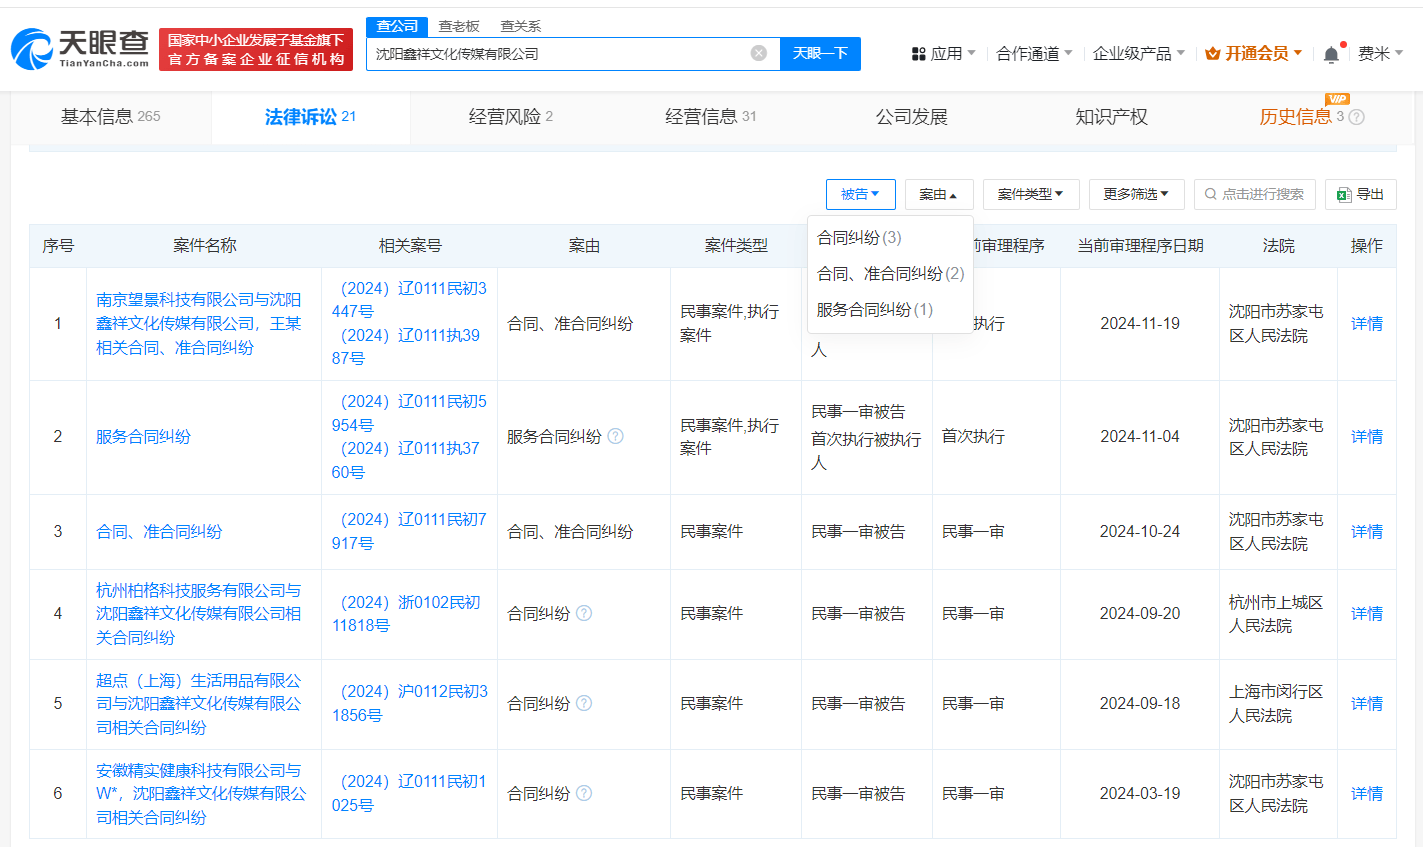
Task: Open the 经营信息 tab
Action: click(x=711, y=117)
